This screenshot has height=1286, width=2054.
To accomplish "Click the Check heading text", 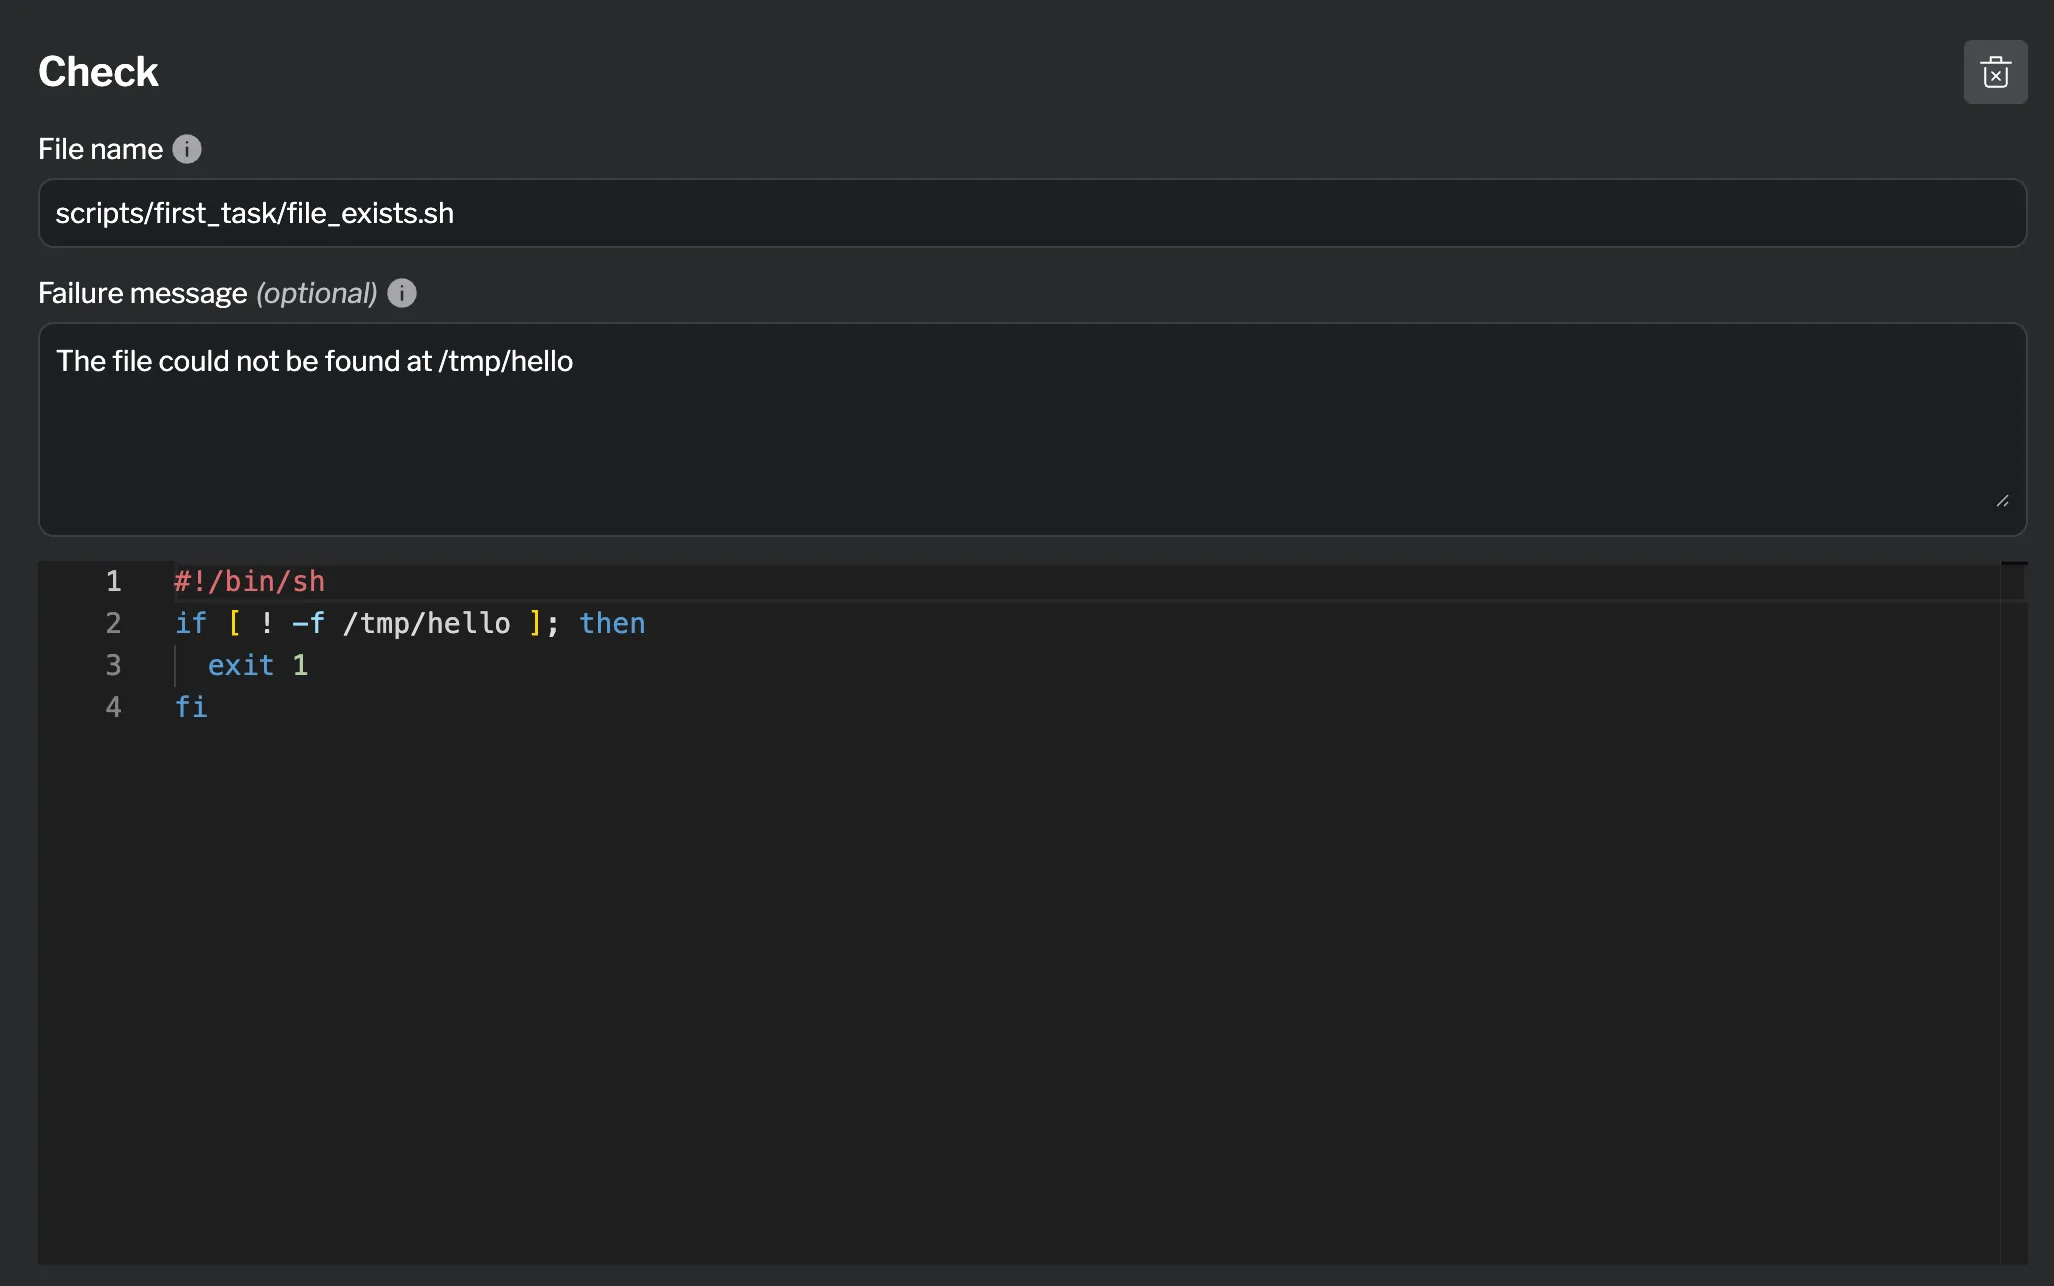I will (99, 70).
